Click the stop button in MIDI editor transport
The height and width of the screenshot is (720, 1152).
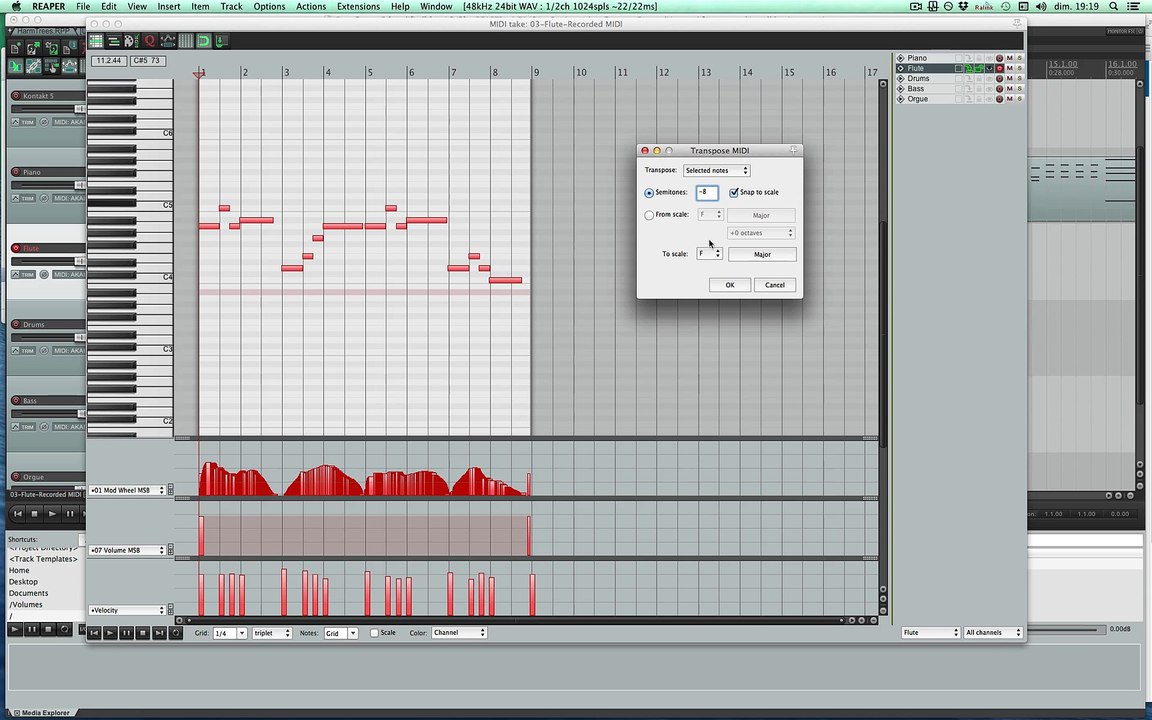click(x=142, y=633)
